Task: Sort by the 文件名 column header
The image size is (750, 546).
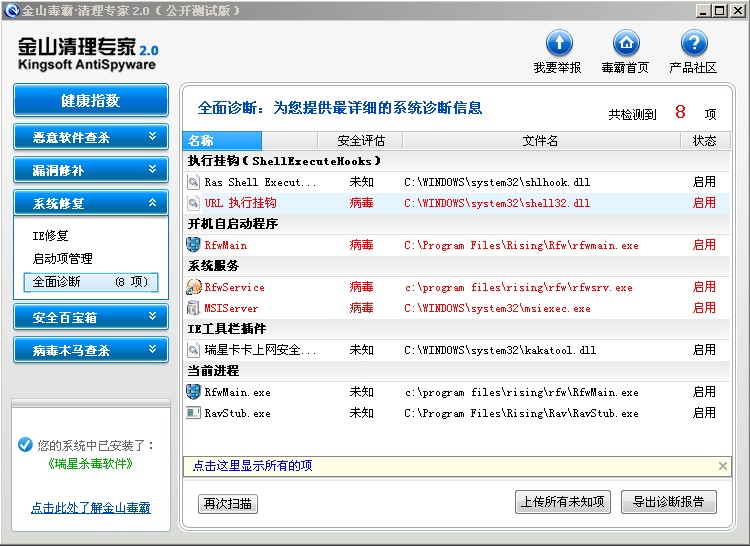Action: click(541, 141)
